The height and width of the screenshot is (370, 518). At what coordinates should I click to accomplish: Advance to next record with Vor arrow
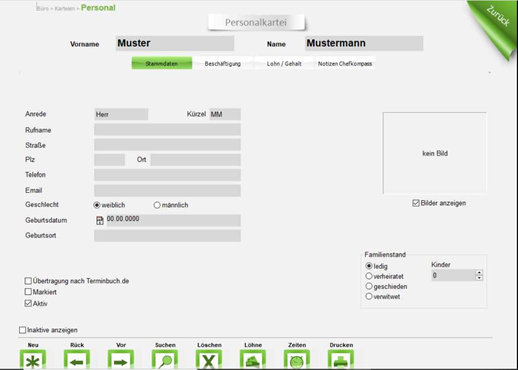(121, 360)
